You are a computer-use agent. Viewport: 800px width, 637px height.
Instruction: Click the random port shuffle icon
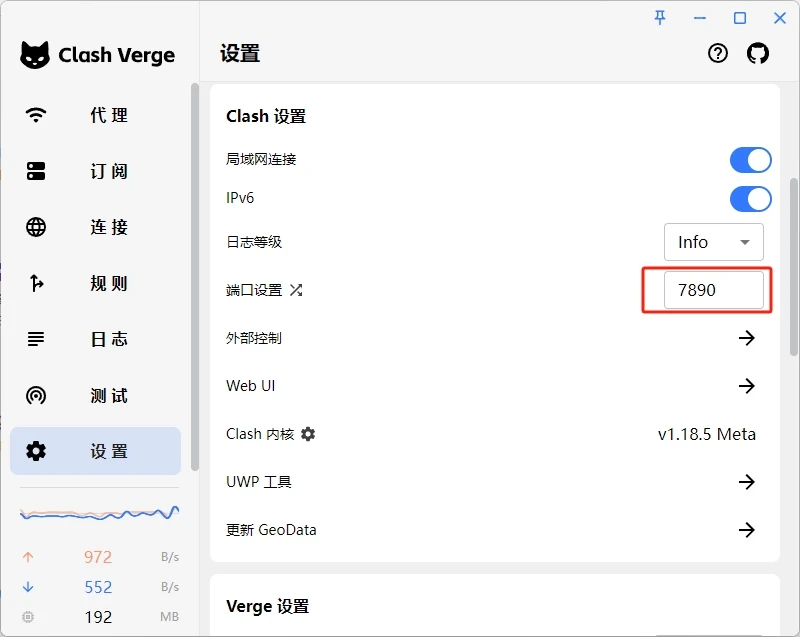point(296,290)
